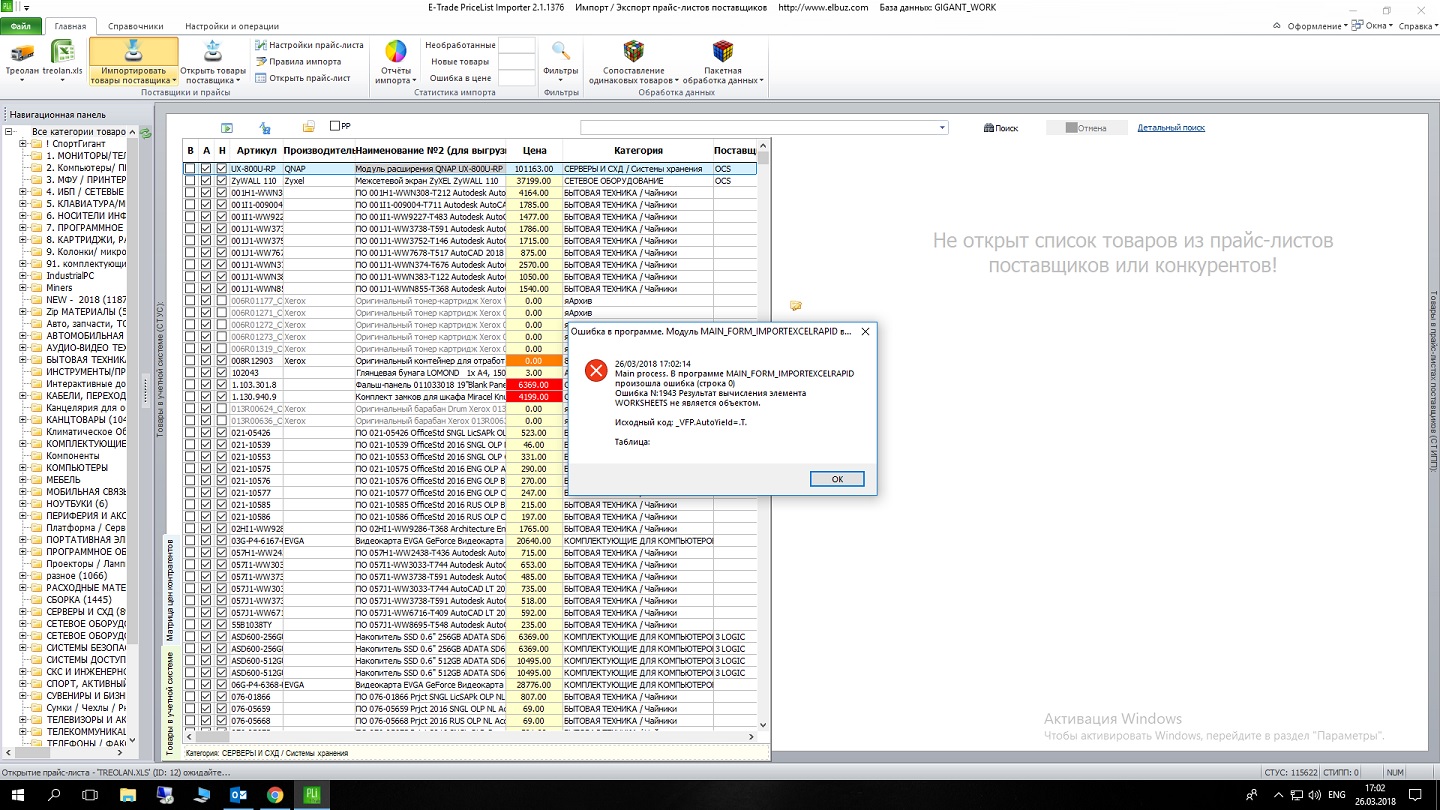Select the Miners category in tree
Screen dimensions: 1440x810
(x=59, y=288)
